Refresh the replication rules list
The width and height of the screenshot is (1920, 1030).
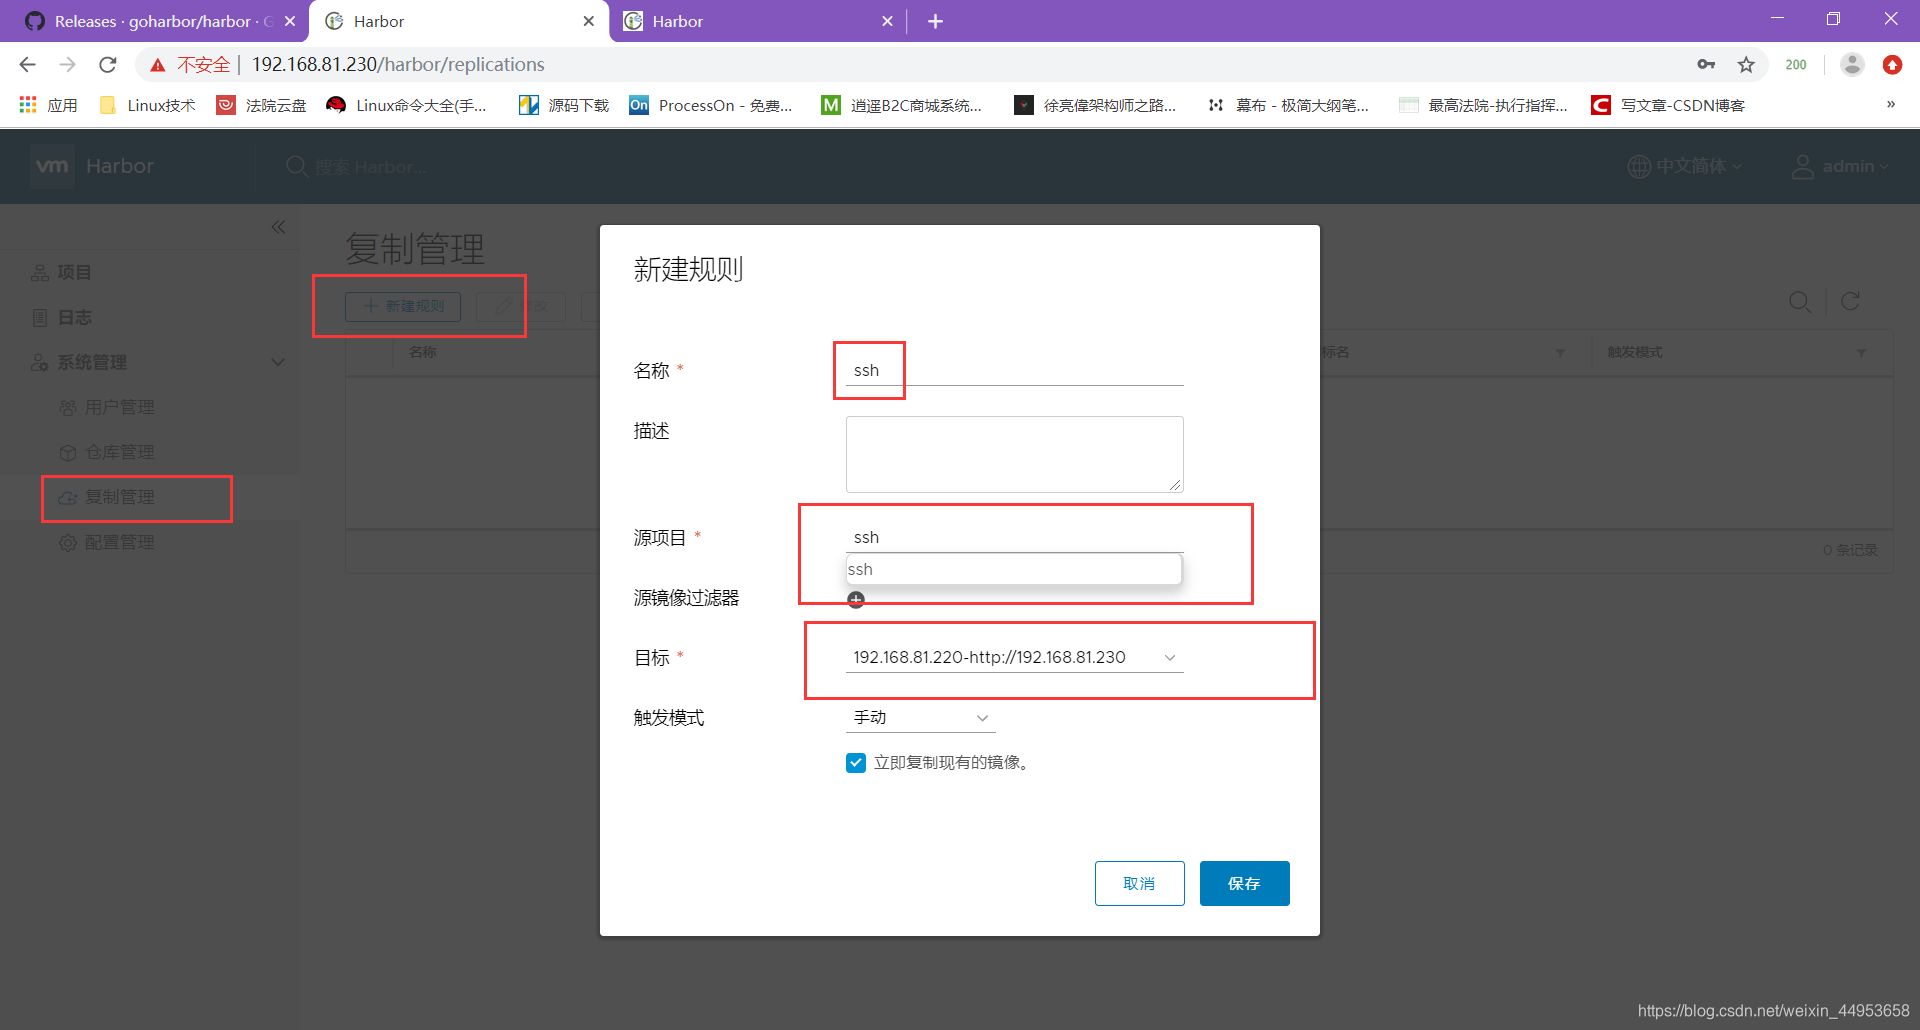click(1850, 302)
